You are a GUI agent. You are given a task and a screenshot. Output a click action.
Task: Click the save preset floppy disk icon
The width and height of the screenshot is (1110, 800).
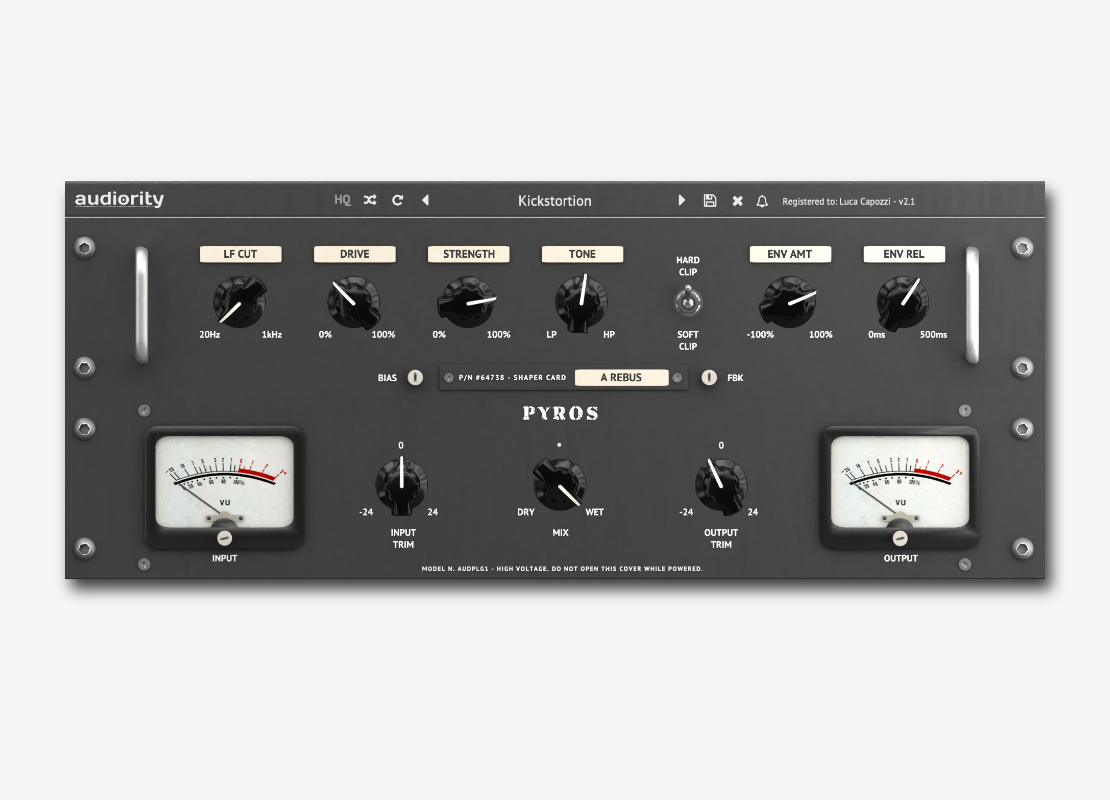coord(710,200)
